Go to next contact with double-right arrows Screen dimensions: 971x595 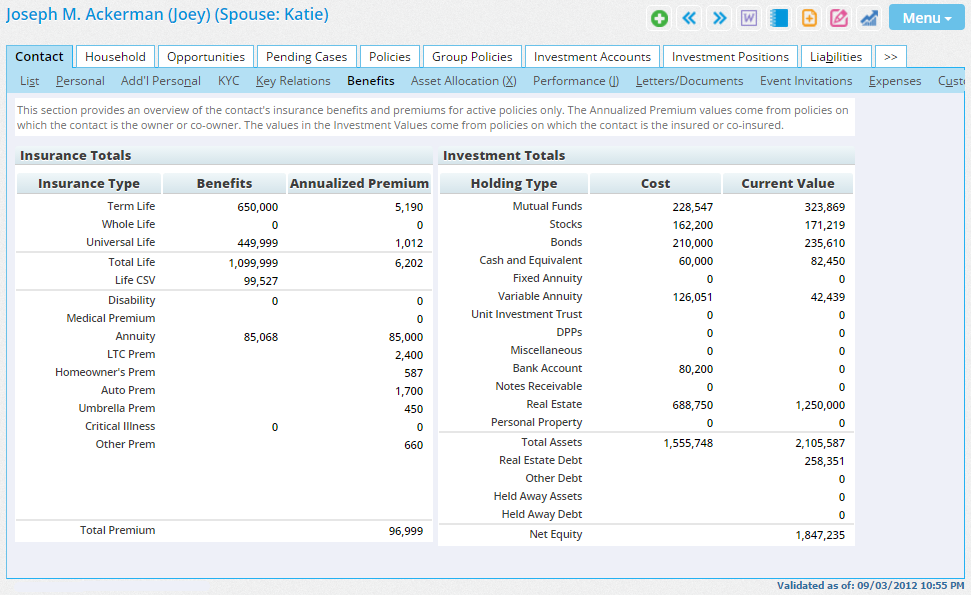719,18
